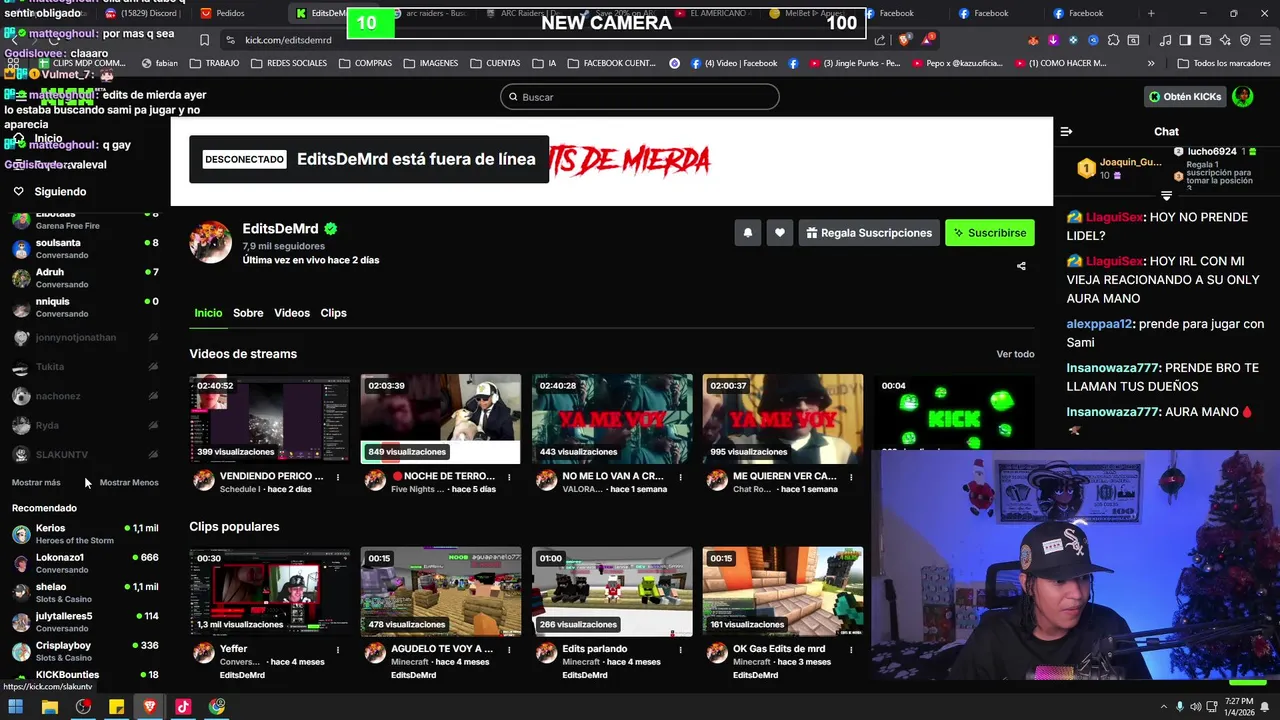This screenshot has width=1280, height=720.
Task: Switch to the Clips tab
Action: pyautogui.click(x=333, y=313)
